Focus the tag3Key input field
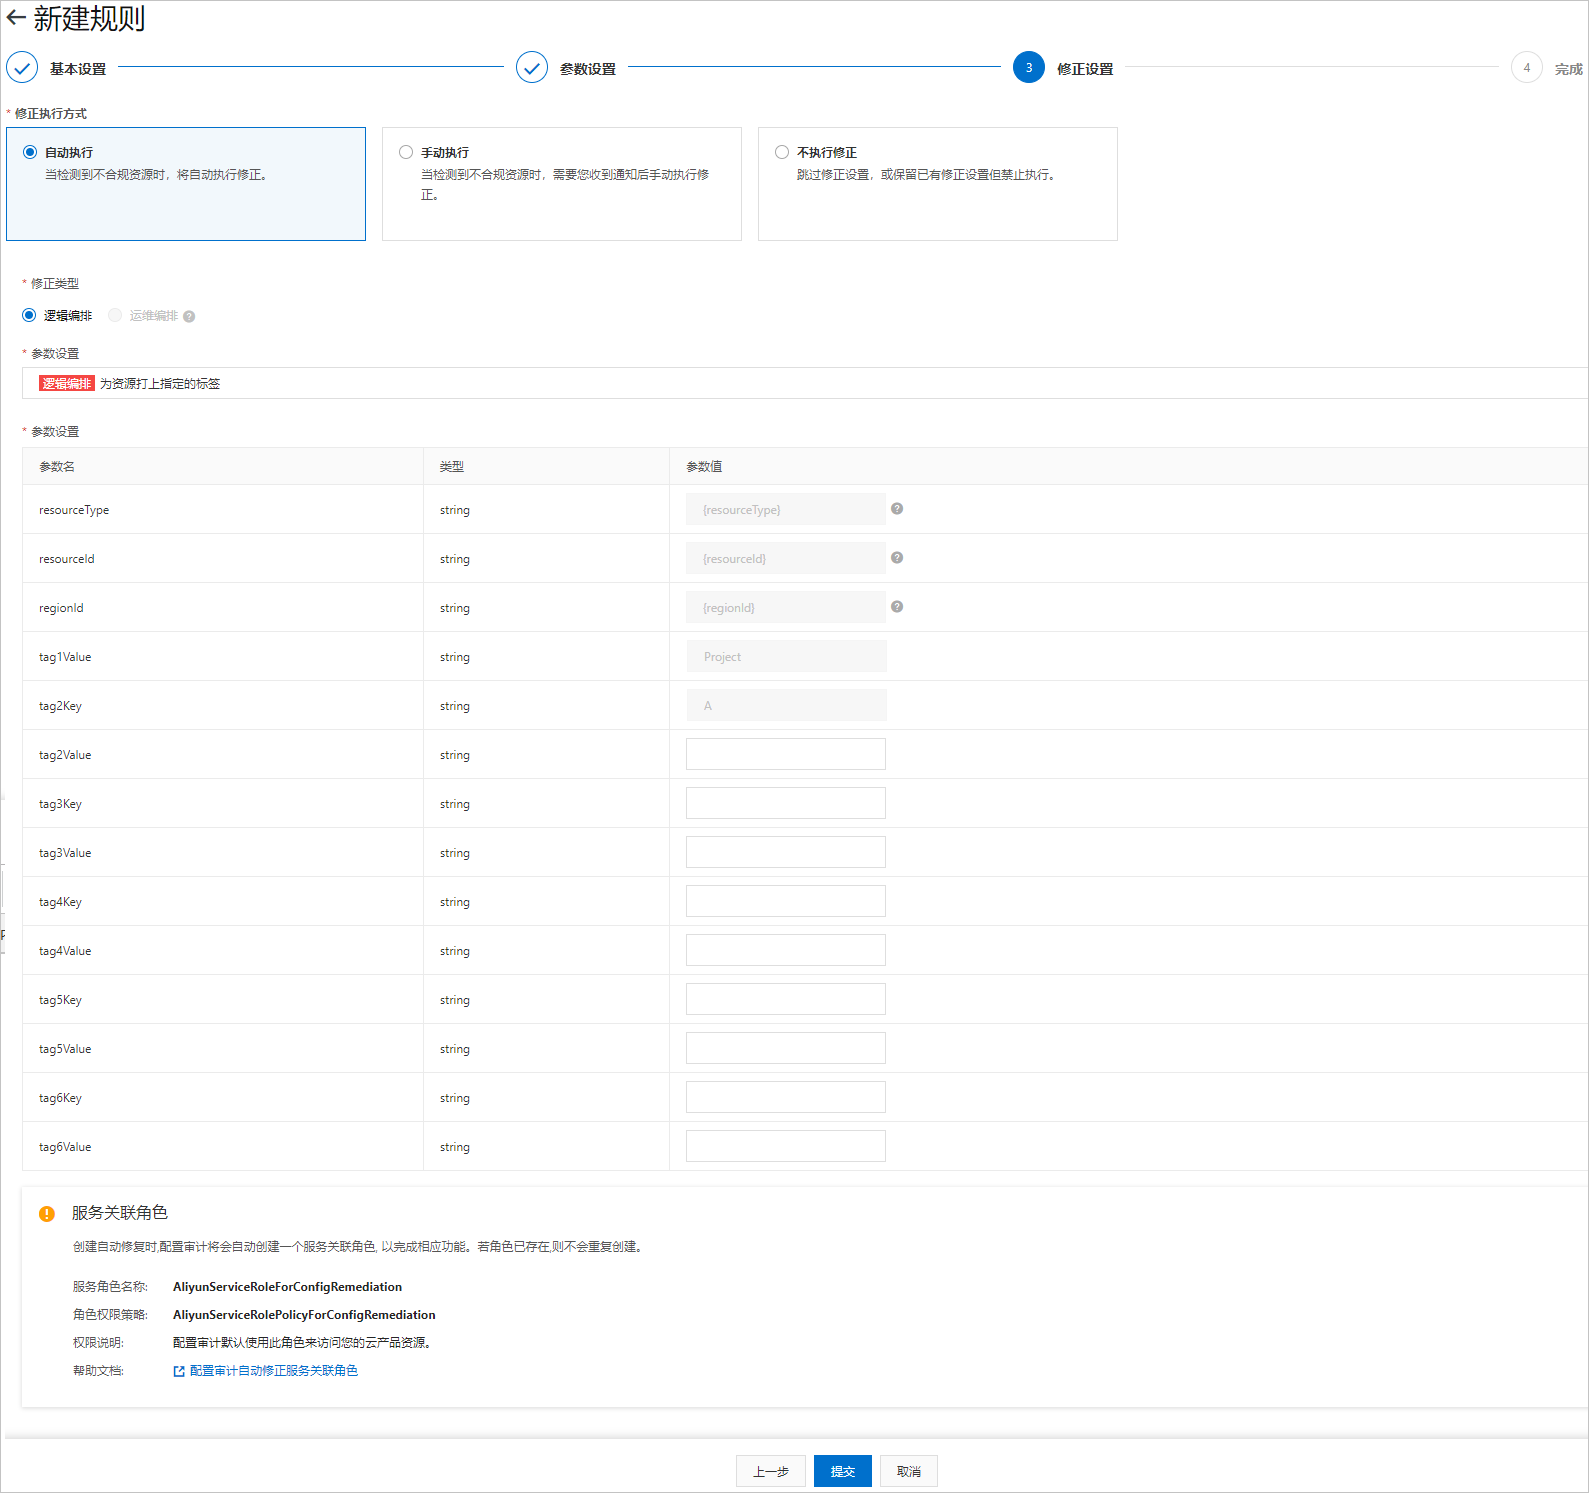This screenshot has height=1493, width=1589. pyautogui.click(x=786, y=803)
